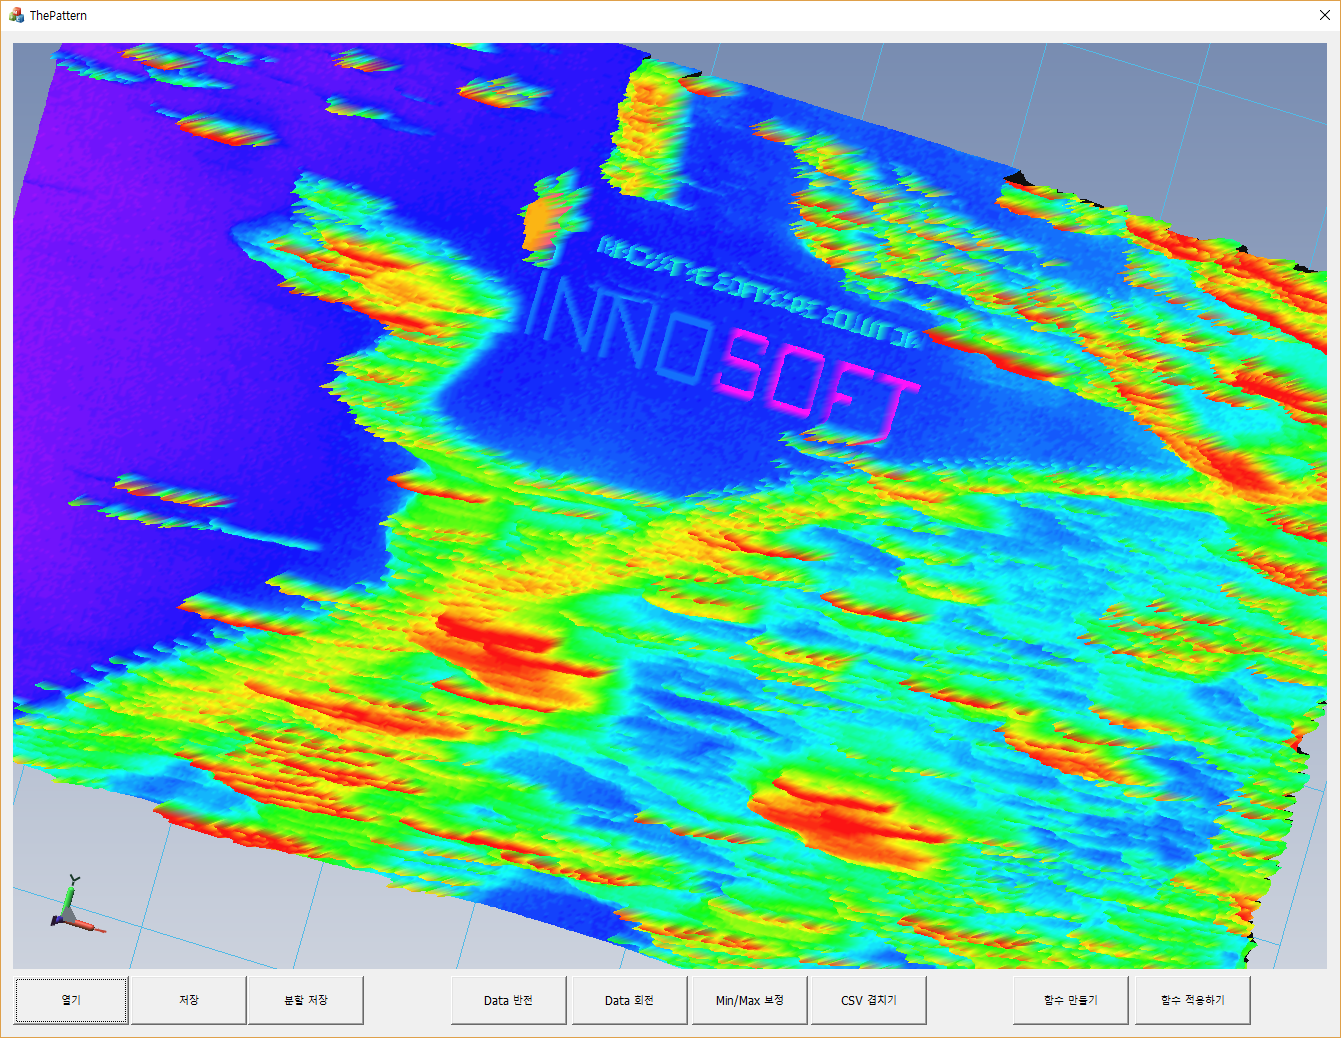
Task: Click the 함수 적용하기 button
Action: pyautogui.click(x=1193, y=1000)
